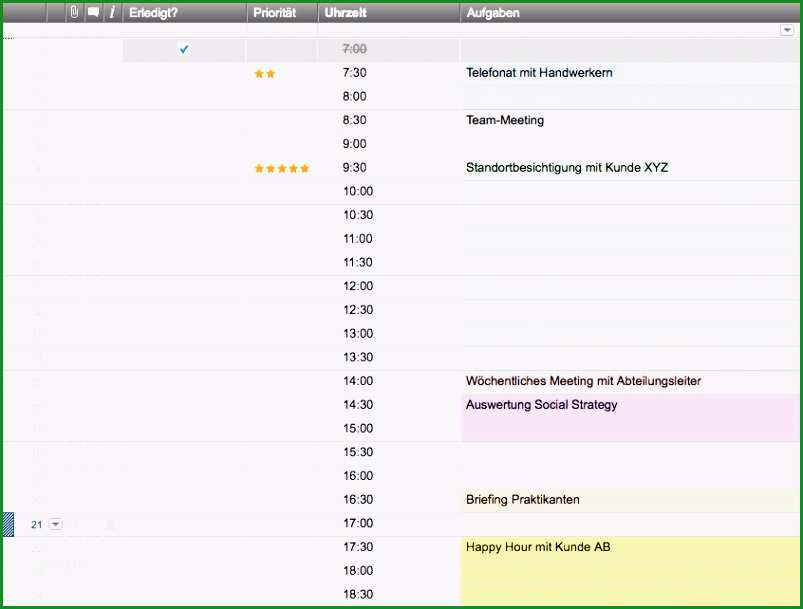Select row number 21

click(36, 524)
